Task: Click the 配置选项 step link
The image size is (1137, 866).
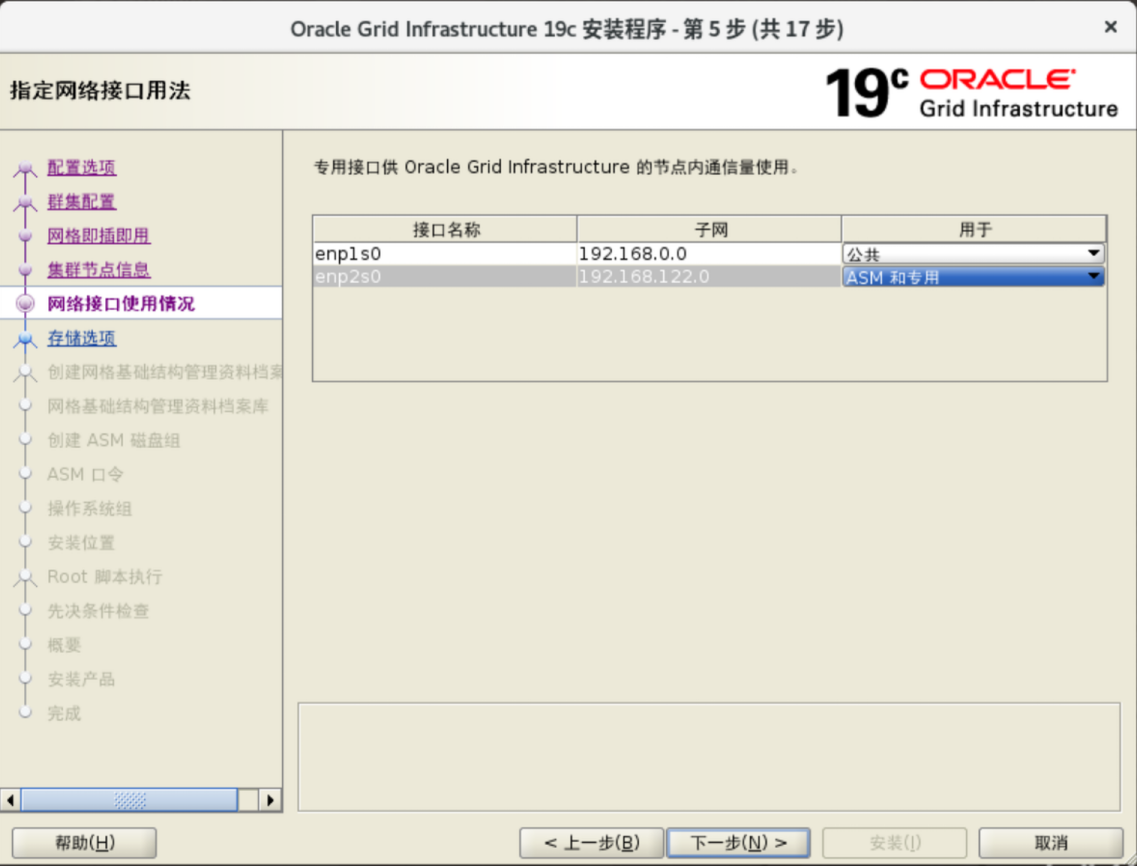Action: [82, 168]
